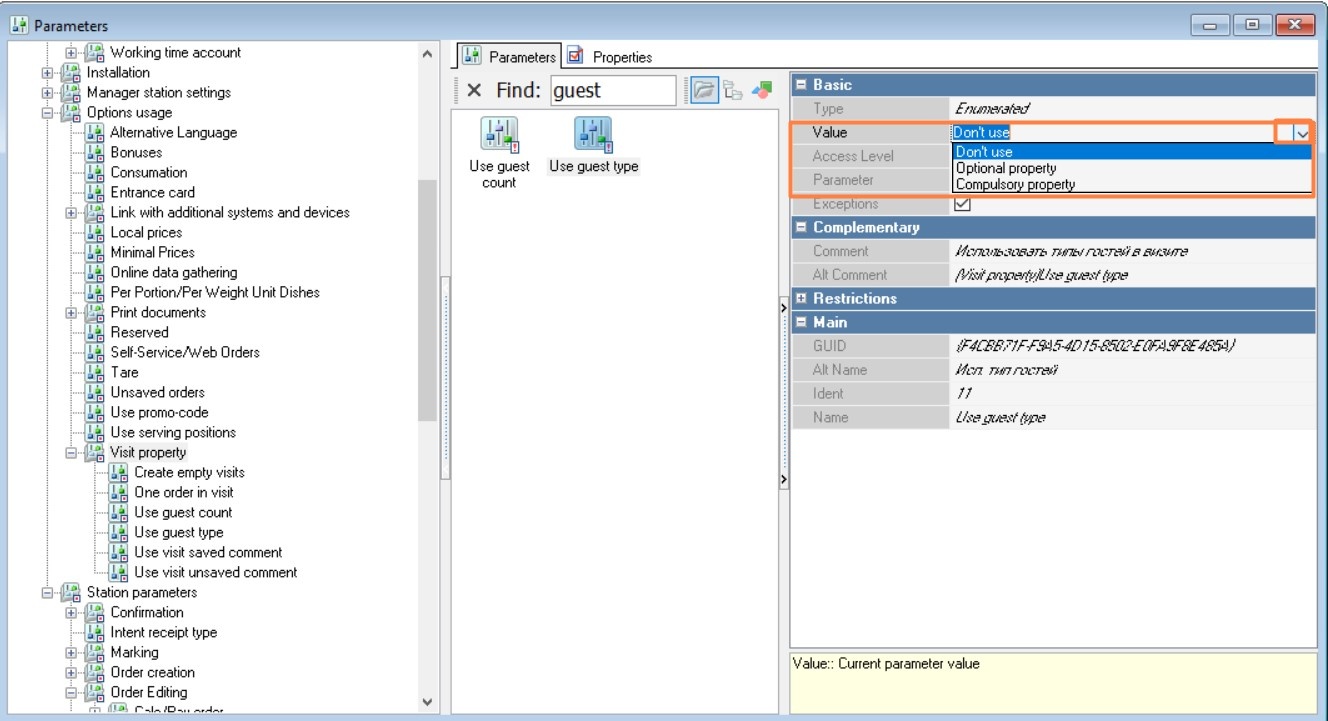Click the Find input field containing guest

tap(613, 90)
